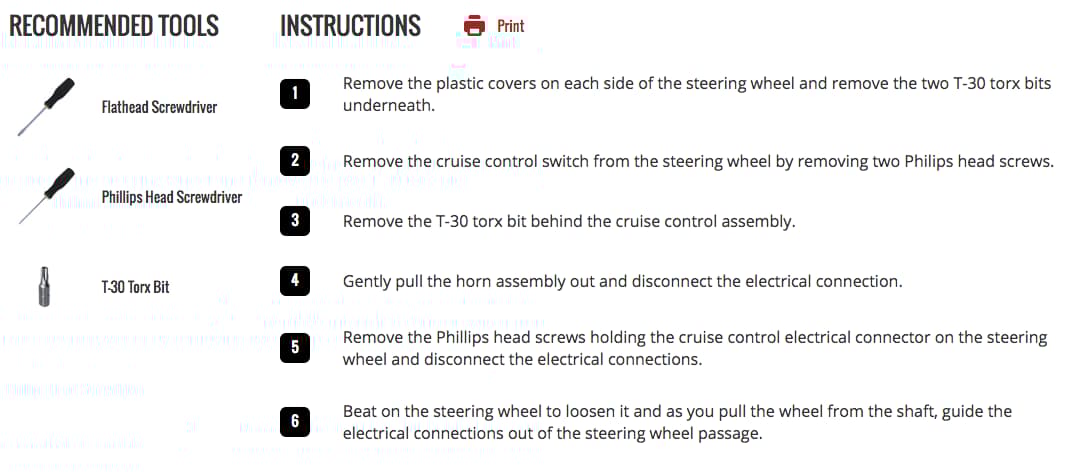
Task: Click the step 5 number badge
Action: [294, 348]
